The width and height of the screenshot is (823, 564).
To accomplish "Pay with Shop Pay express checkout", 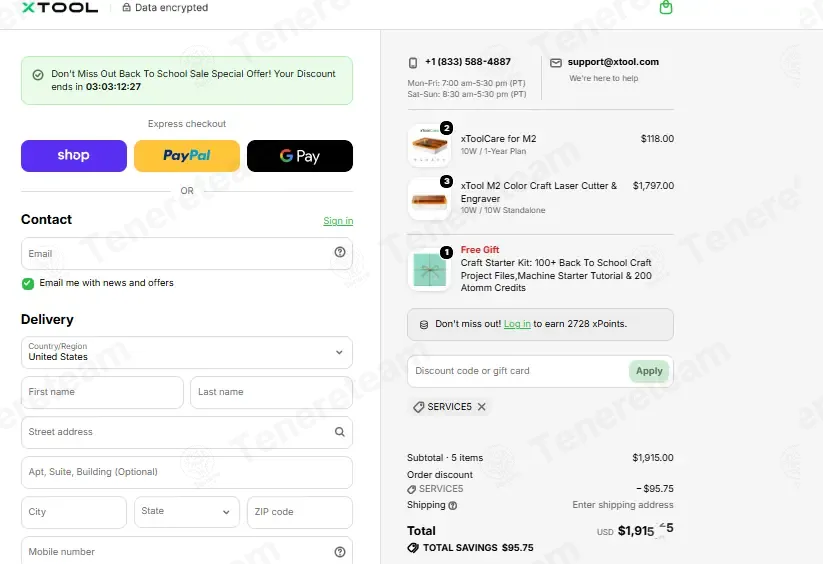I will [74, 156].
